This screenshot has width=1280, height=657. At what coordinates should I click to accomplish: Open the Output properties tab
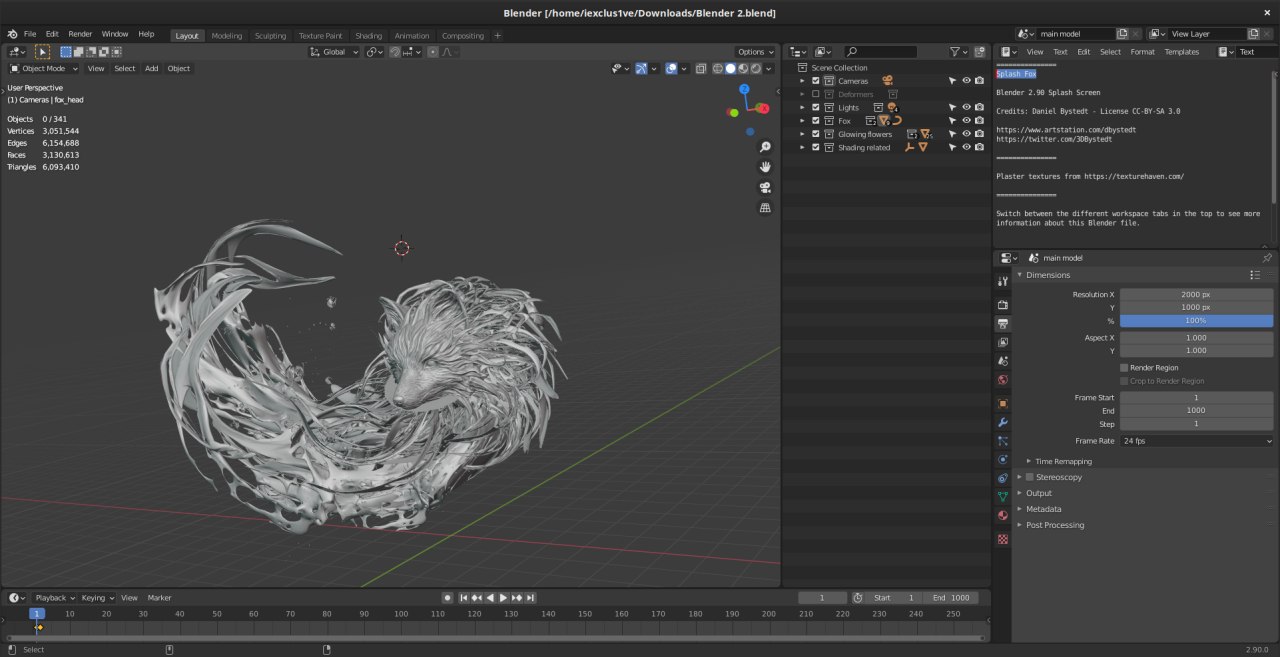click(x=1003, y=324)
